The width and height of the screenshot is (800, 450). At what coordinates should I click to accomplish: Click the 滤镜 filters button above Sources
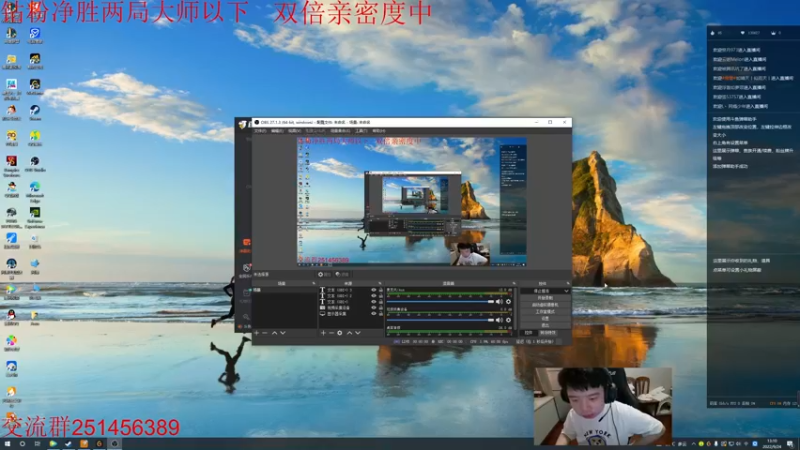(342, 274)
